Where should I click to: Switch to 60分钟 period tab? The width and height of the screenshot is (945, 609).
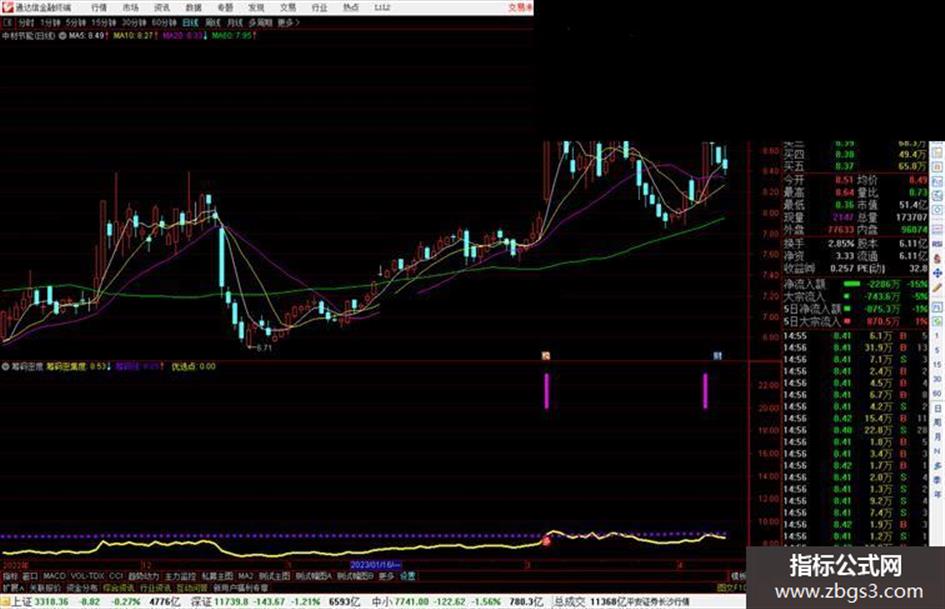(164, 23)
